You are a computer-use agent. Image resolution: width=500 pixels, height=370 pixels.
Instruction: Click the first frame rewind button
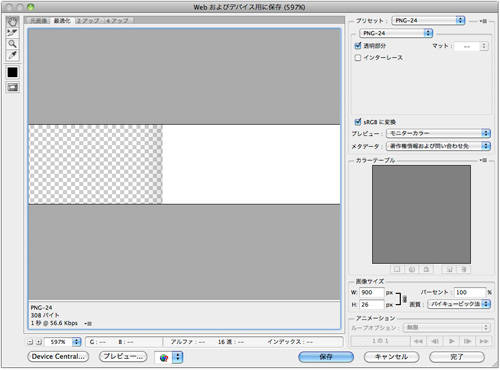tap(418, 341)
